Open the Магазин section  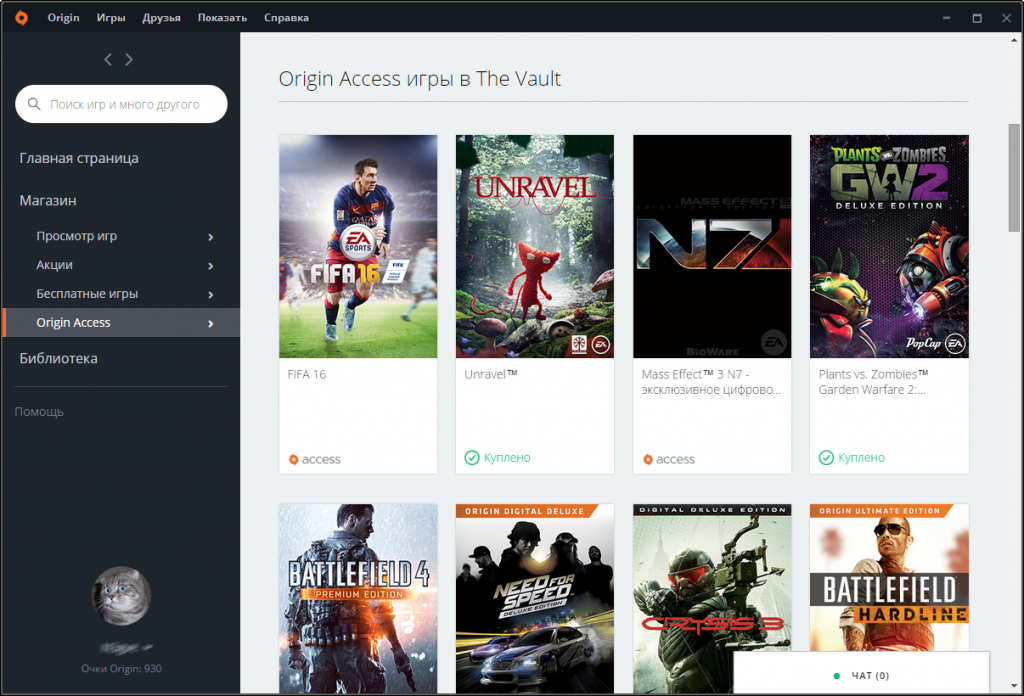pyautogui.click(x=48, y=200)
